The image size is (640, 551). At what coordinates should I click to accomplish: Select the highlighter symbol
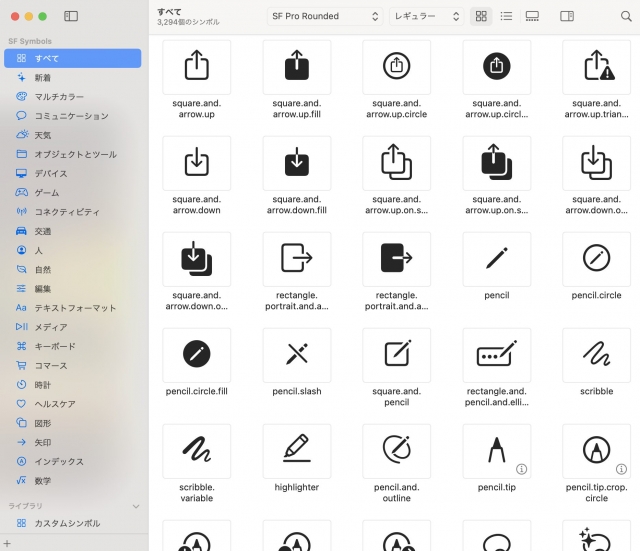tap(297, 451)
